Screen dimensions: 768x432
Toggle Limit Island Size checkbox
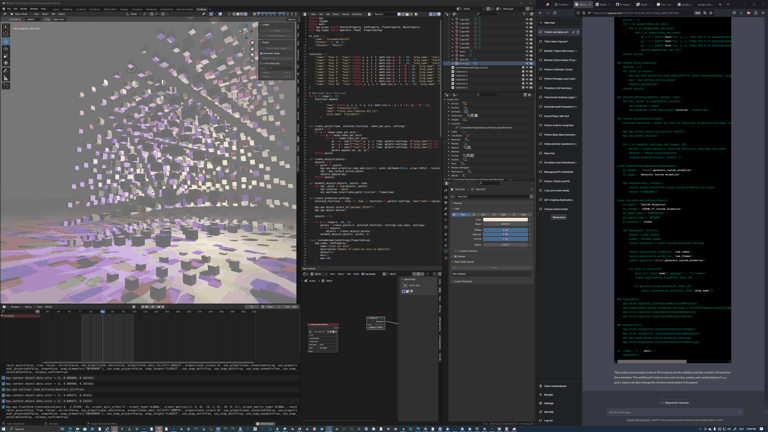(x=262, y=63)
